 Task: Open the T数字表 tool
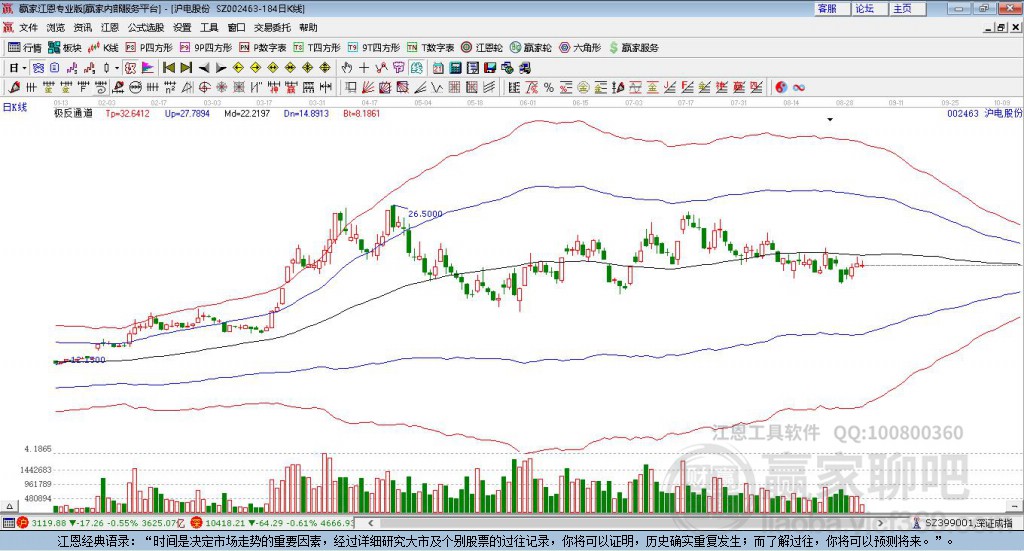[430, 48]
